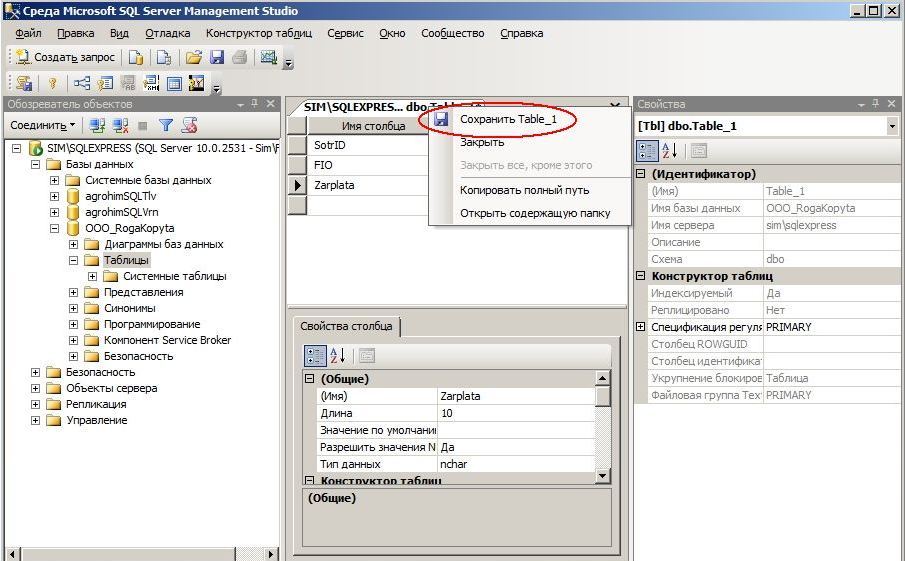
Task: Click the activity monitor icon
Action: coord(268,57)
